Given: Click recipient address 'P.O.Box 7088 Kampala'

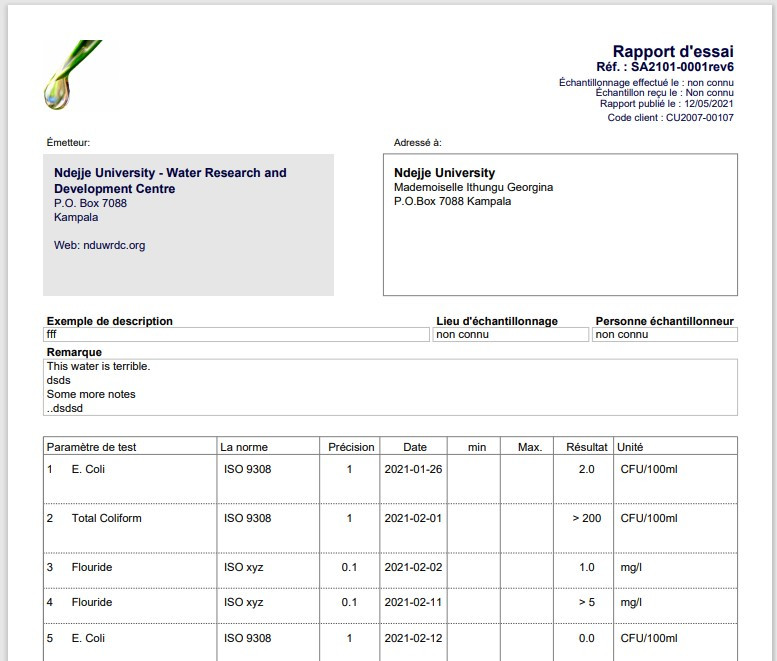Looking at the screenshot, I should (452, 201).
